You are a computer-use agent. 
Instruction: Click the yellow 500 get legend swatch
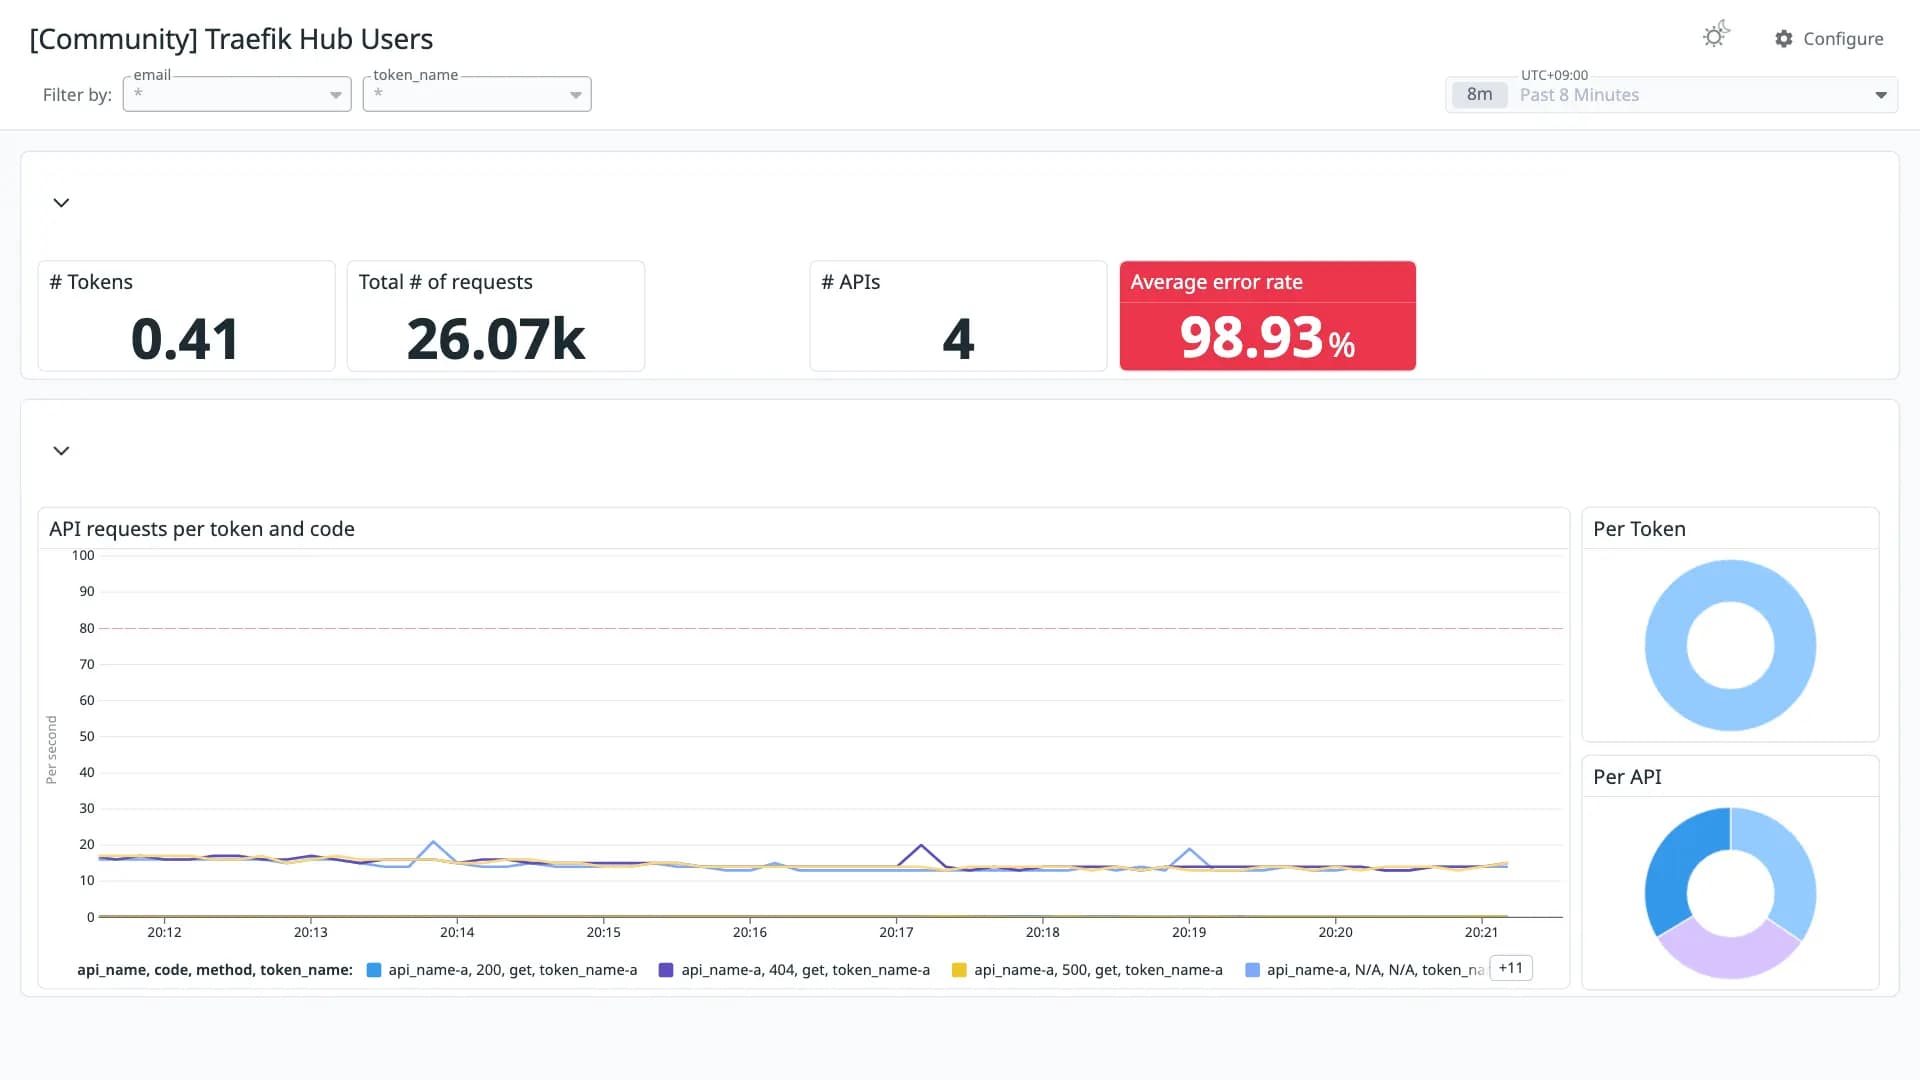pyautogui.click(x=959, y=970)
